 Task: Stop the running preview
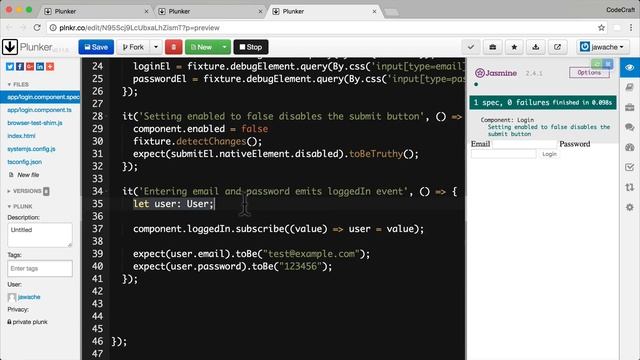[x=251, y=47]
